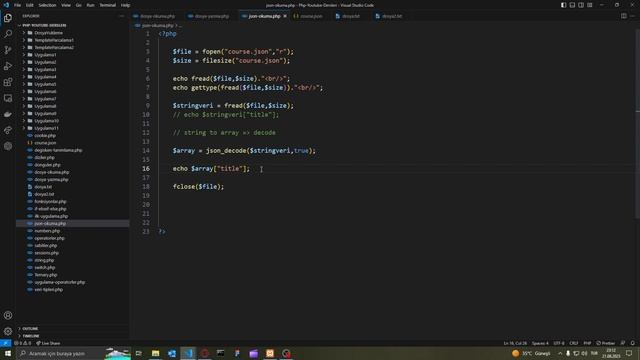Switch to dosya.txt tab
The image size is (640, 360).
coord(350,16)
